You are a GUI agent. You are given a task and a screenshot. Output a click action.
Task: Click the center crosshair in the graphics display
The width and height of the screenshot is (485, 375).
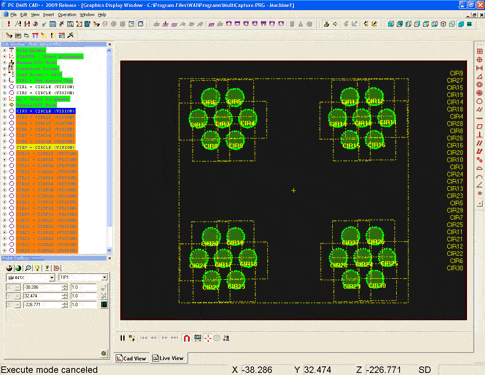pos(293,190)
